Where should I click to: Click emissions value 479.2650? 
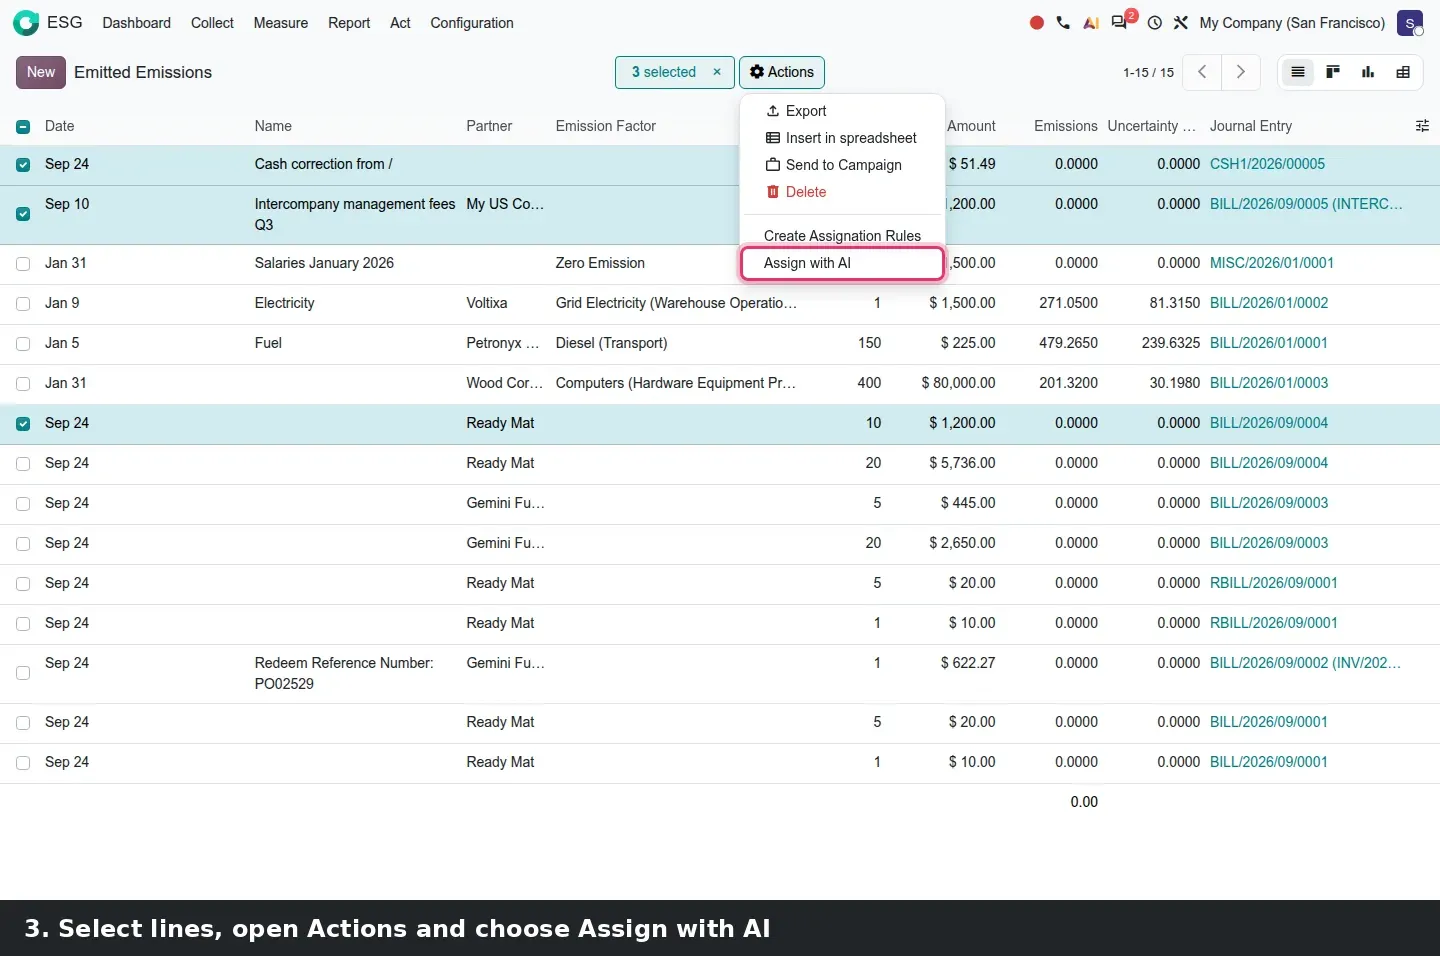[x=1068, y=343]
